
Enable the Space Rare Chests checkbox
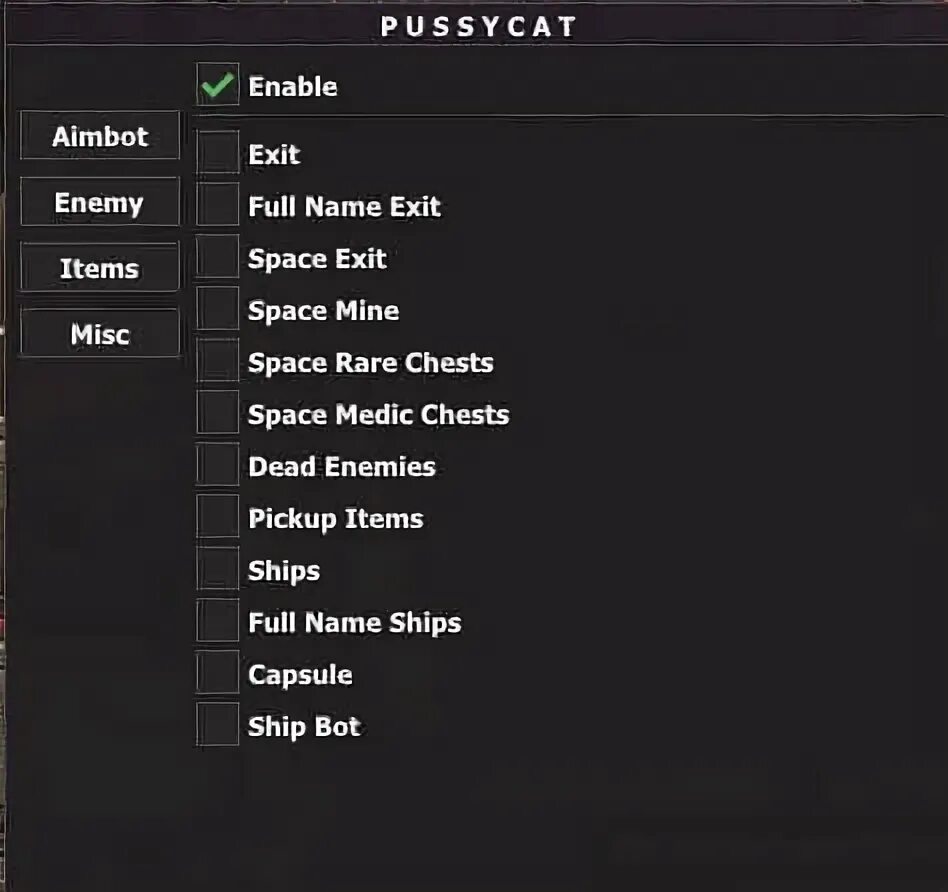point(218,360)
